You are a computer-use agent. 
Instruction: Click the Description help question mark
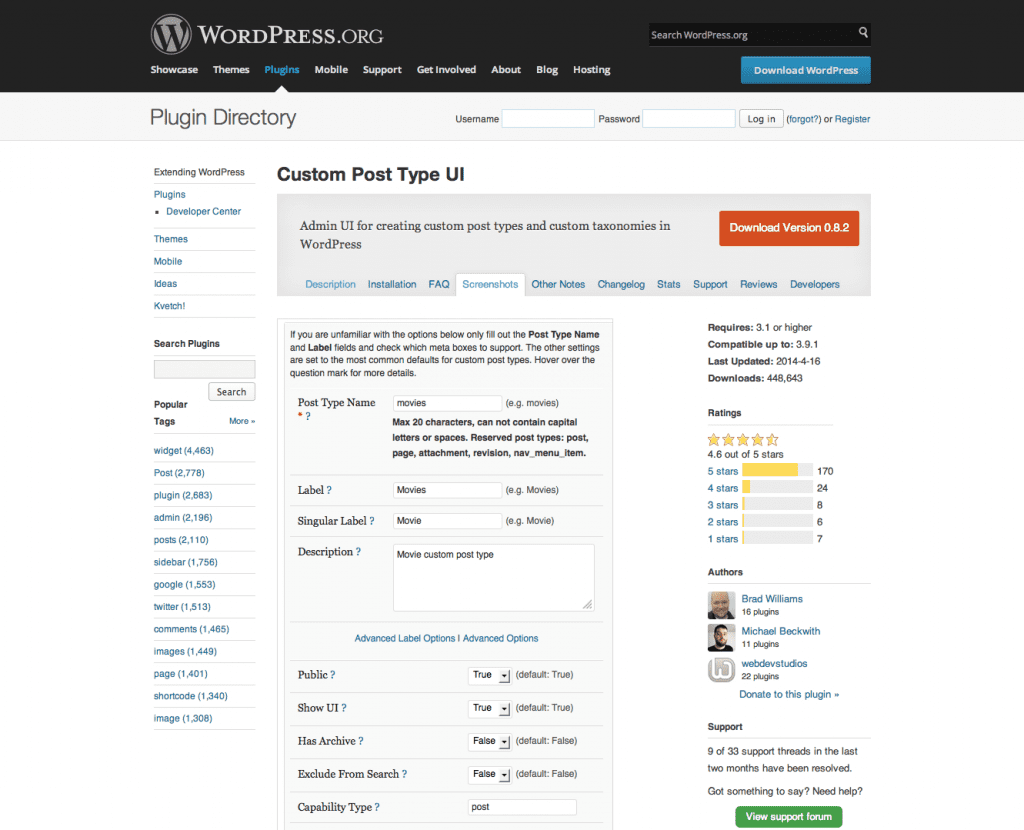point(358,552)
